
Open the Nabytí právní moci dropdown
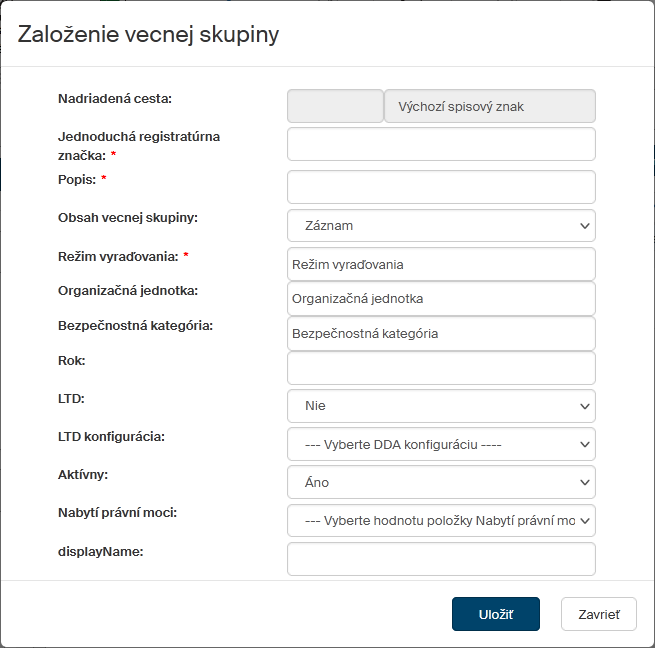click(x=441, y=520)
